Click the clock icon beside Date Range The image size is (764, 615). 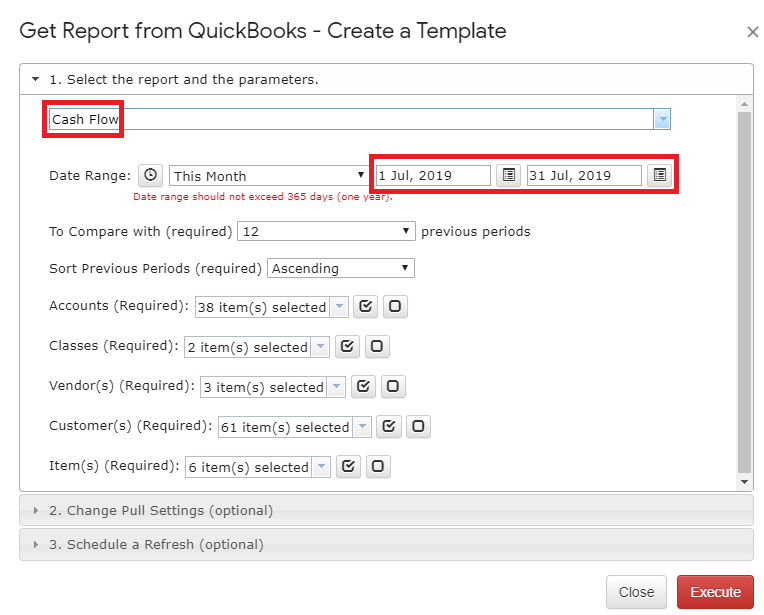(150, 175)
